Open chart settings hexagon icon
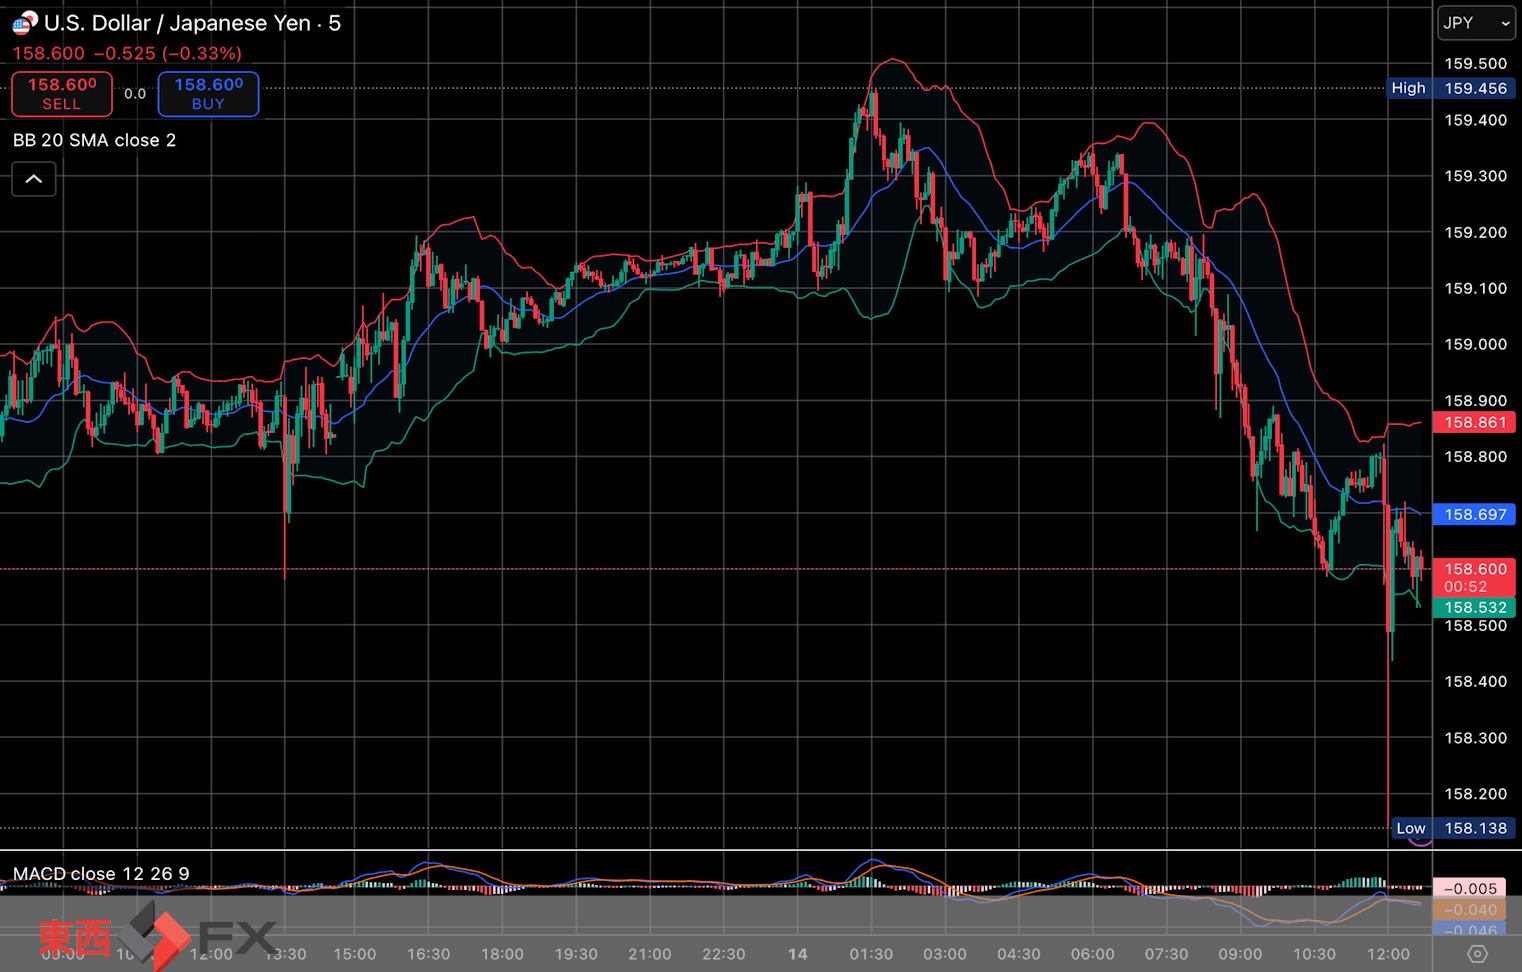Viewport: 1522px width, 972px height. (x=1477, y=954)
